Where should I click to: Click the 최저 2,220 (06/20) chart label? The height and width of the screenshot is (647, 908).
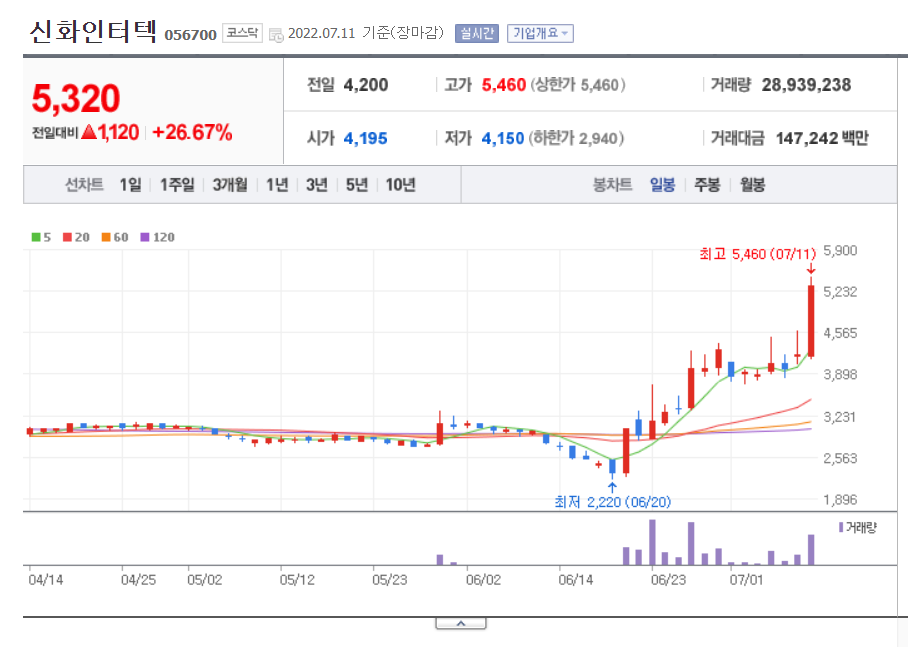point(613,502)
